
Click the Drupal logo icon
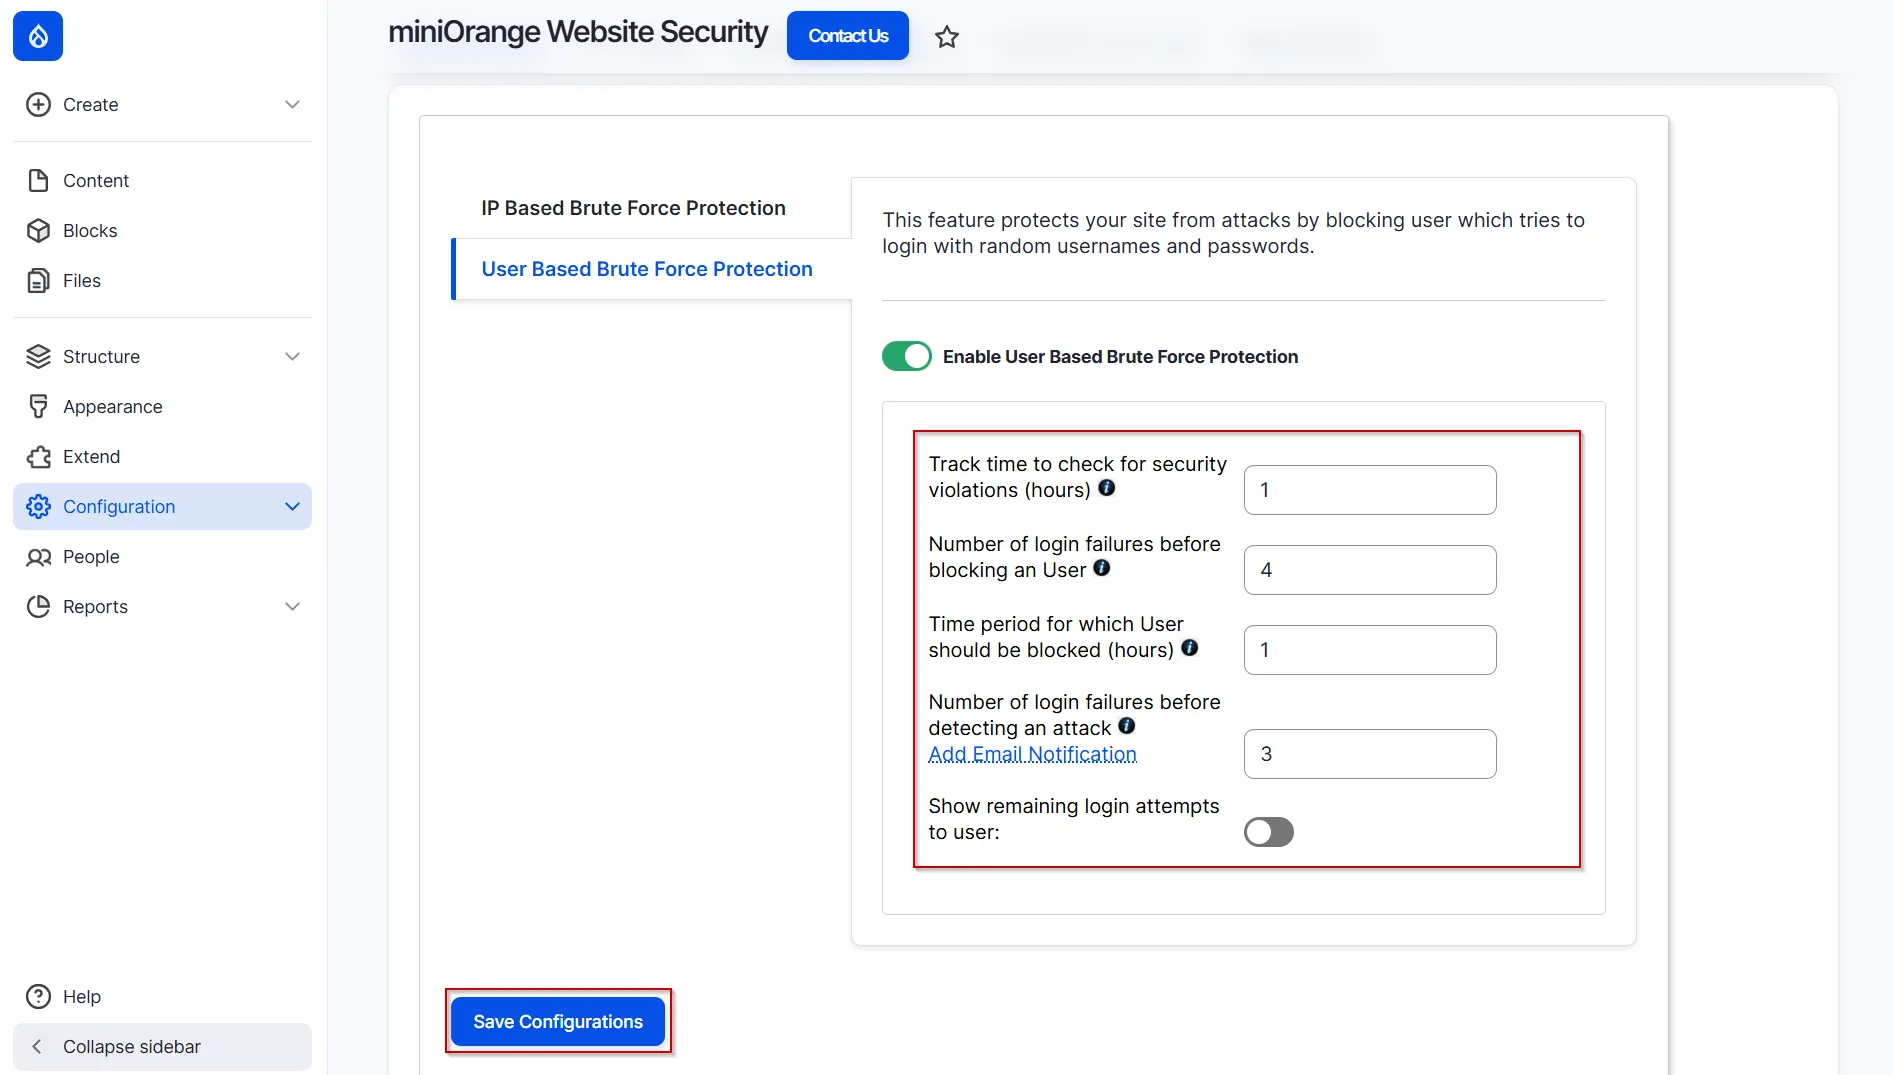[38, 36]
